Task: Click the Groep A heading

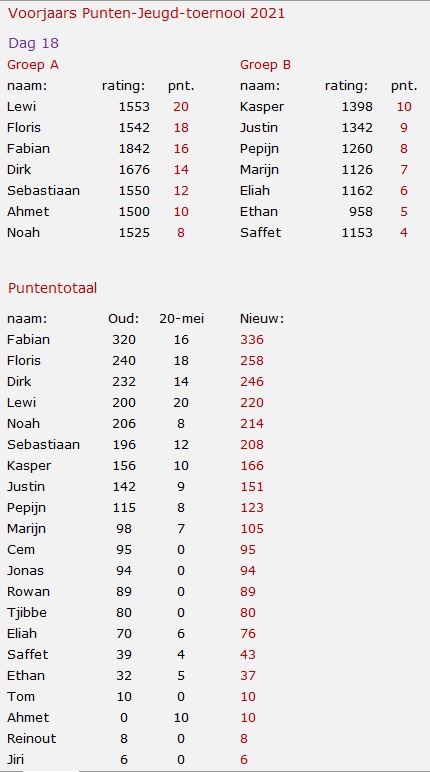Action: pos(33,64)
